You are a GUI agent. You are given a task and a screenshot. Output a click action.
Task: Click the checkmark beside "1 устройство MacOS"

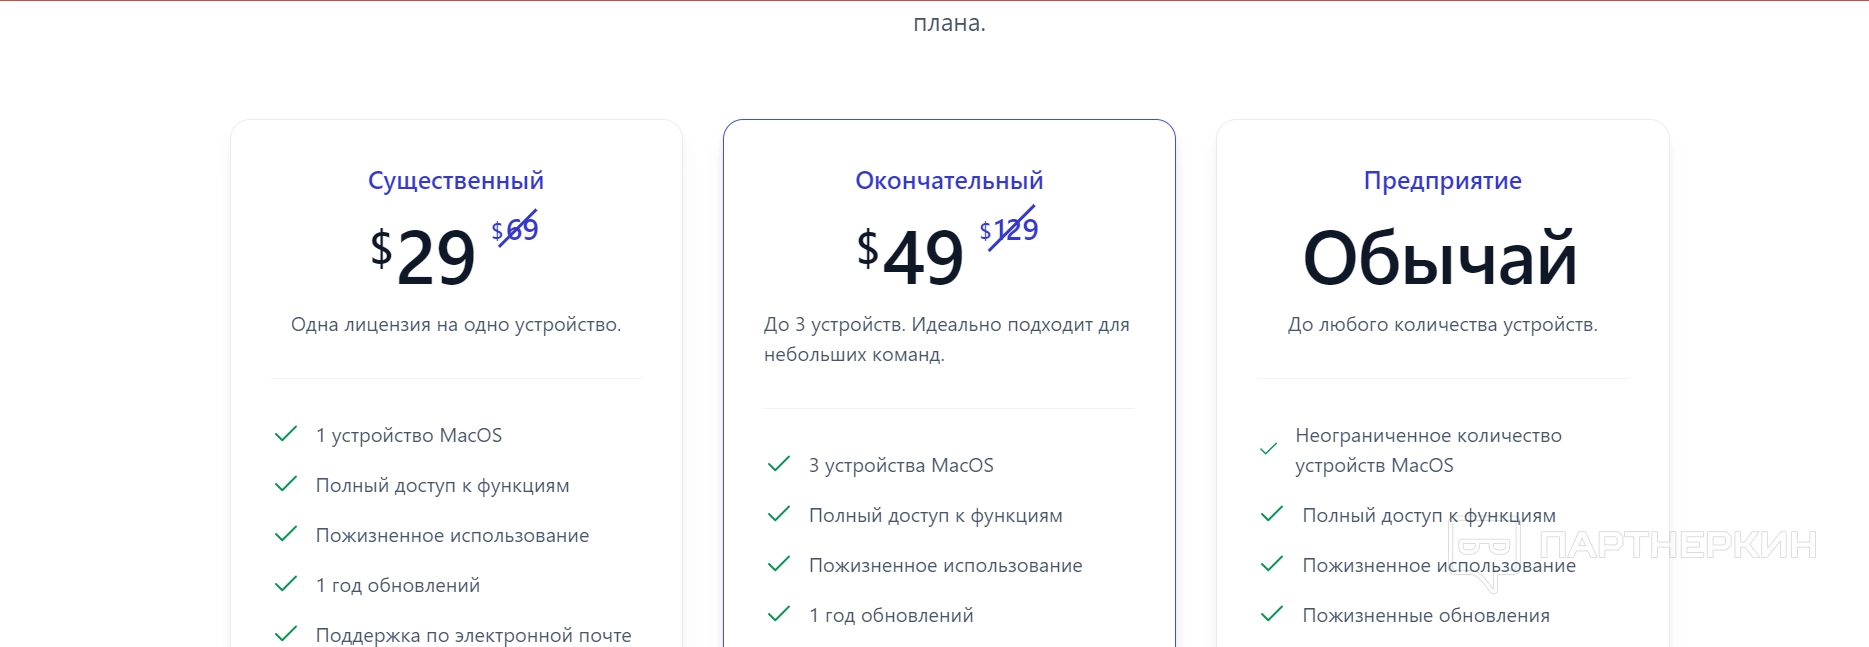coord(286,434)
